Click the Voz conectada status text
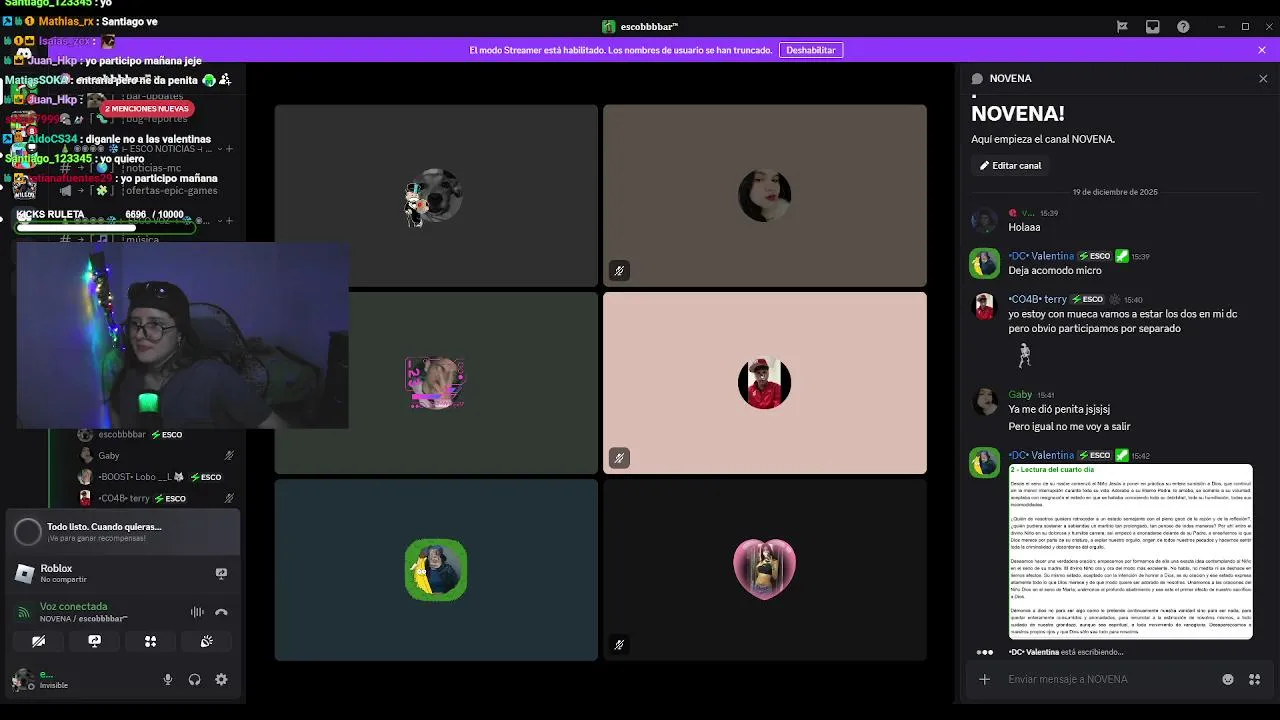The image size is (1280, 720). [73, 606]
